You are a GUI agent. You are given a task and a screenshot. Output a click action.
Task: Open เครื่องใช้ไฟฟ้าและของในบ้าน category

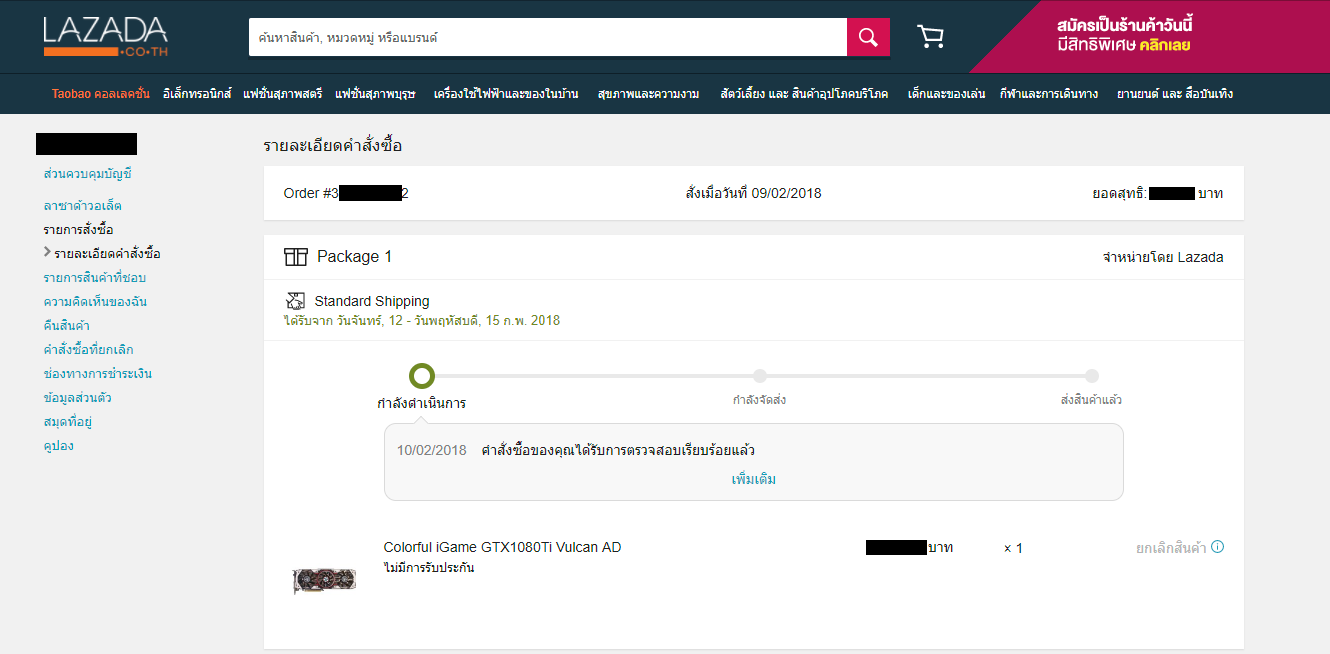(x=506, y=94)
